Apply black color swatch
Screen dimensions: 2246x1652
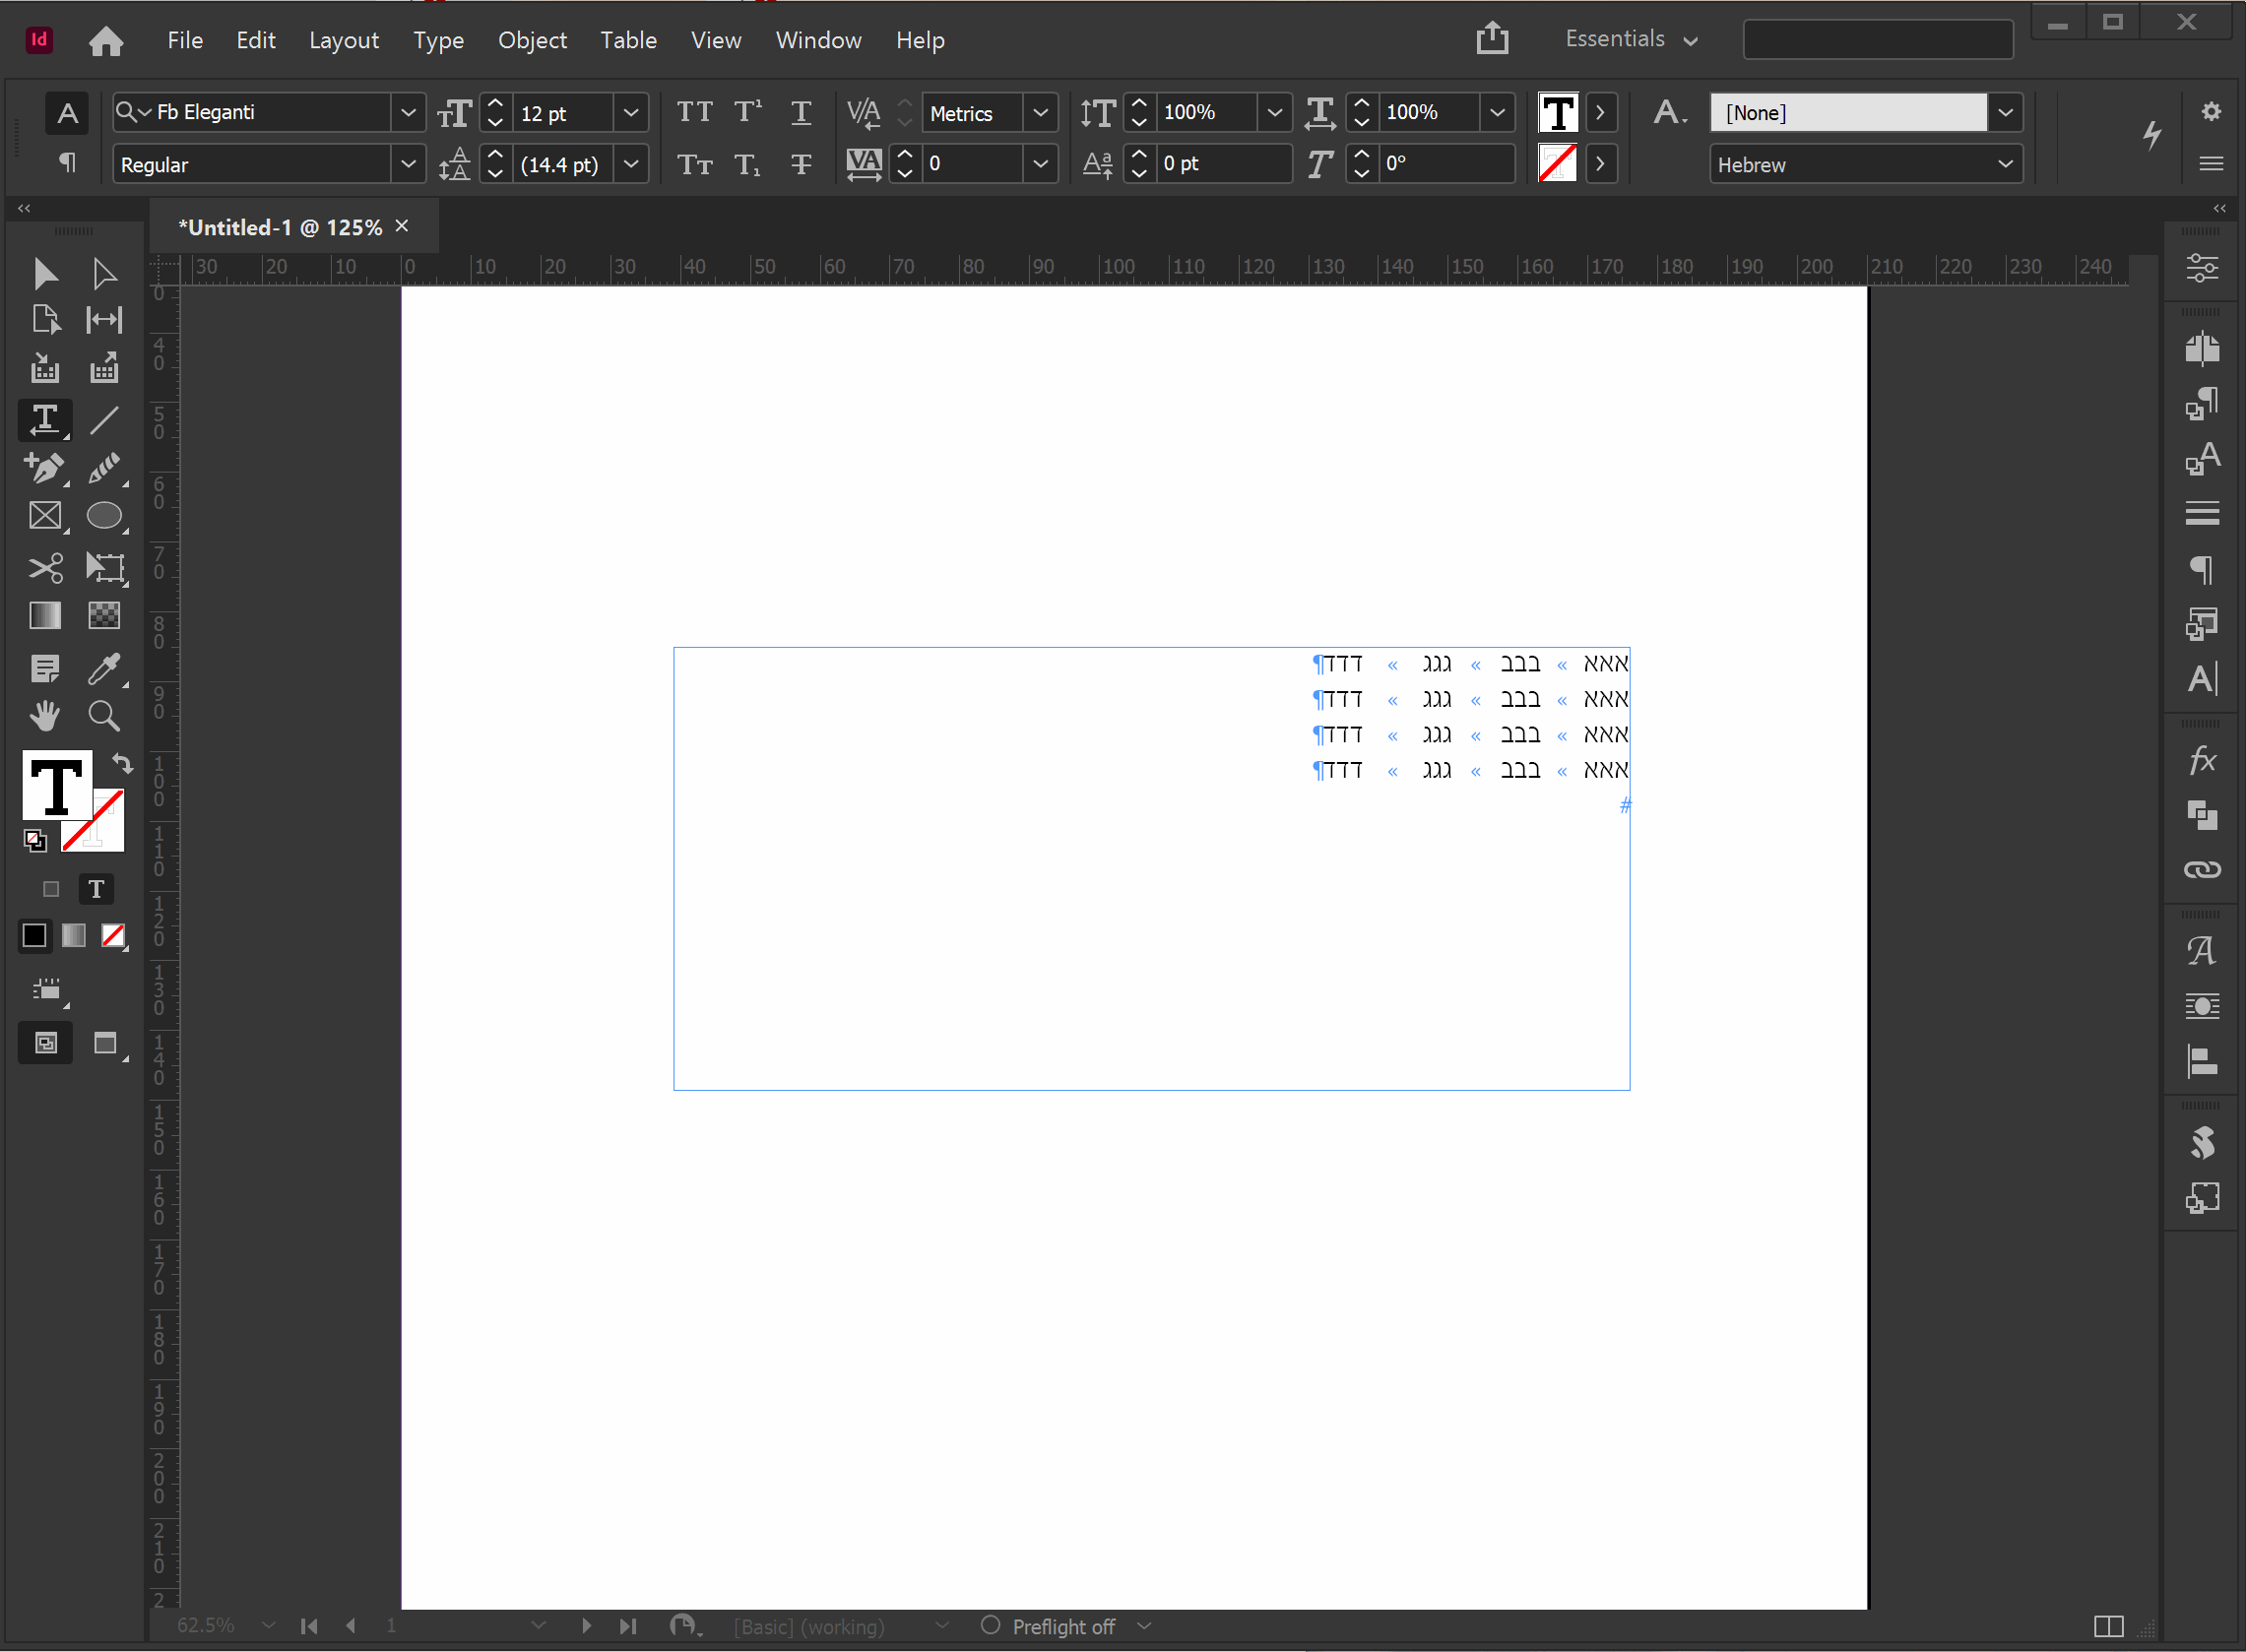(x=34, y=935)
